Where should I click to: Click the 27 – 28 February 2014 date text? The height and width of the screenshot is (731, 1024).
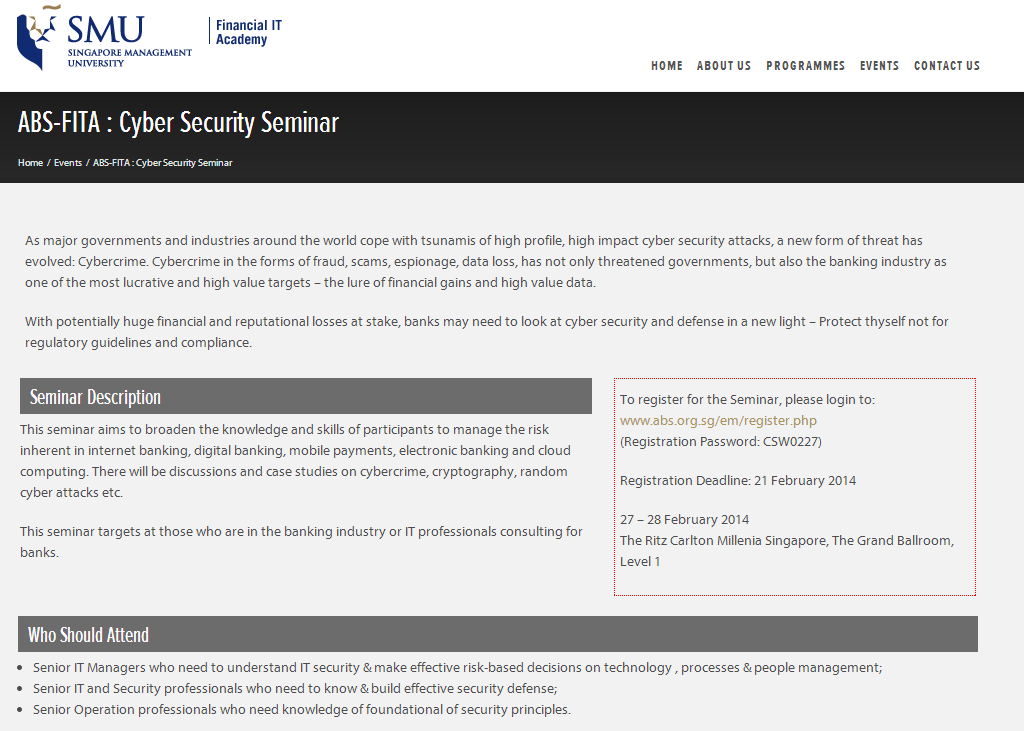pyautogui.click(x=684, y=520)
